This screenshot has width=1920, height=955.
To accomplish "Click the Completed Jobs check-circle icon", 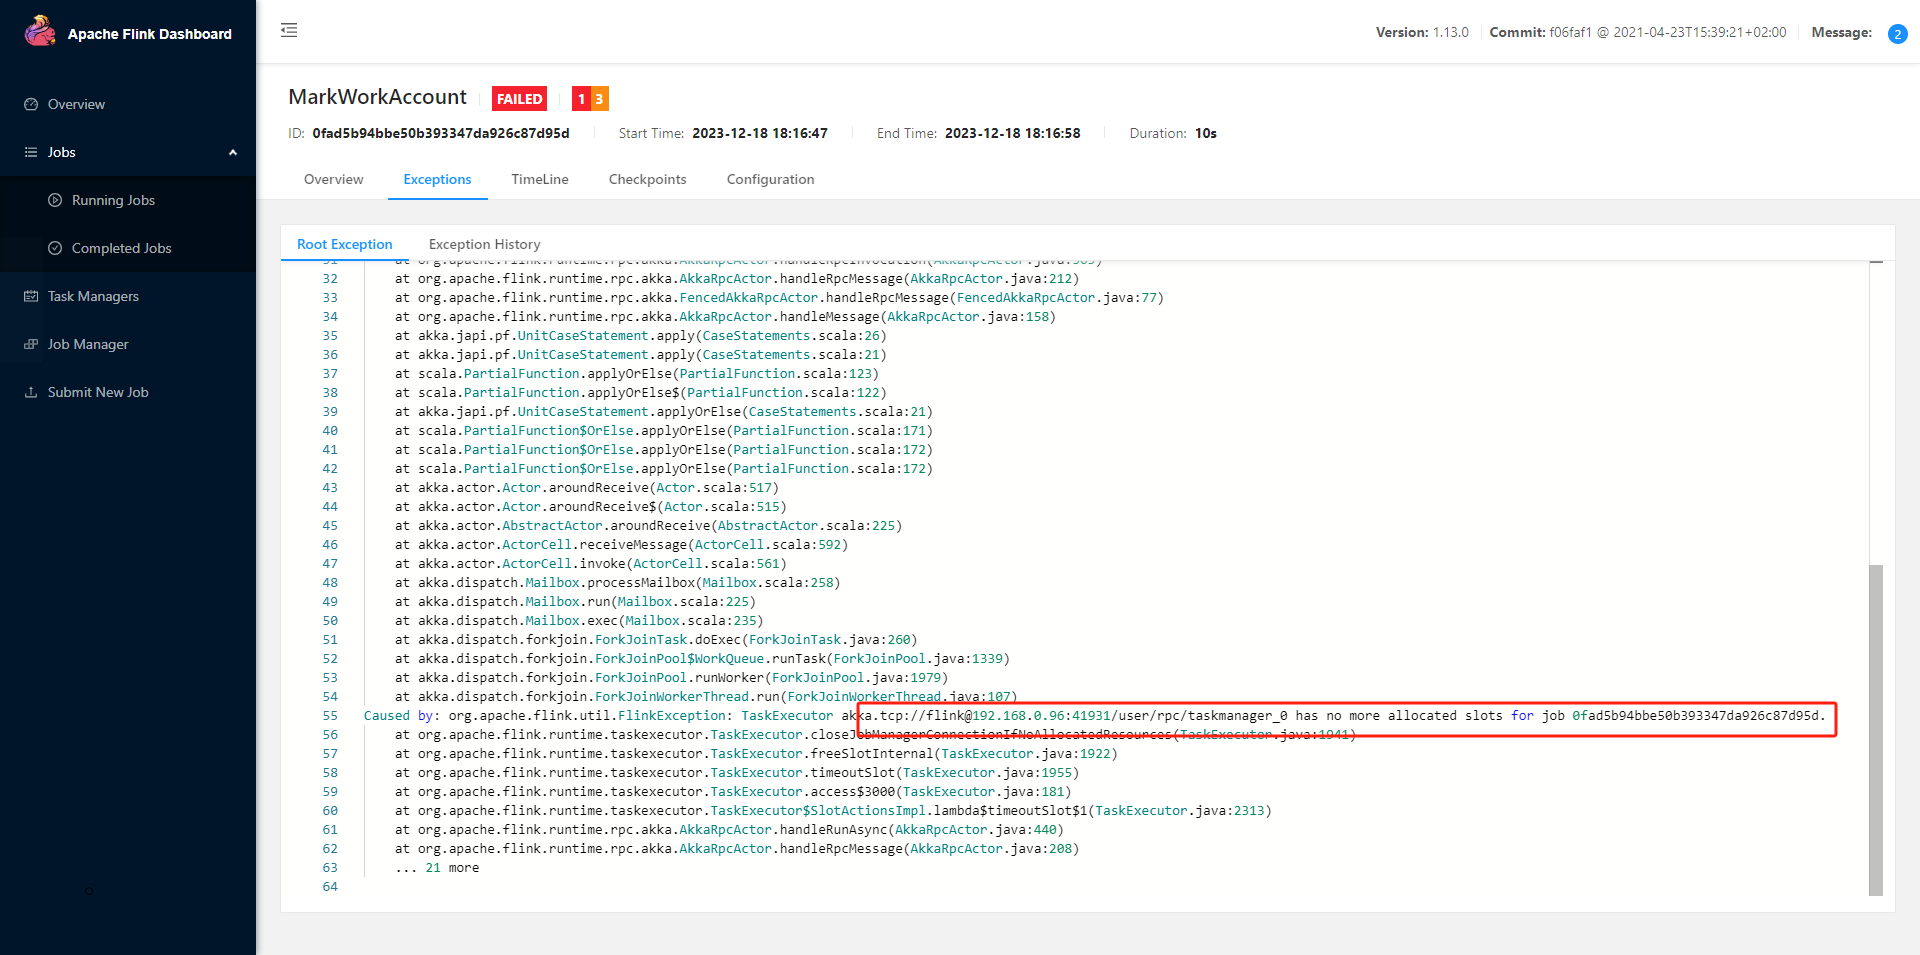I will pos(55,248).
